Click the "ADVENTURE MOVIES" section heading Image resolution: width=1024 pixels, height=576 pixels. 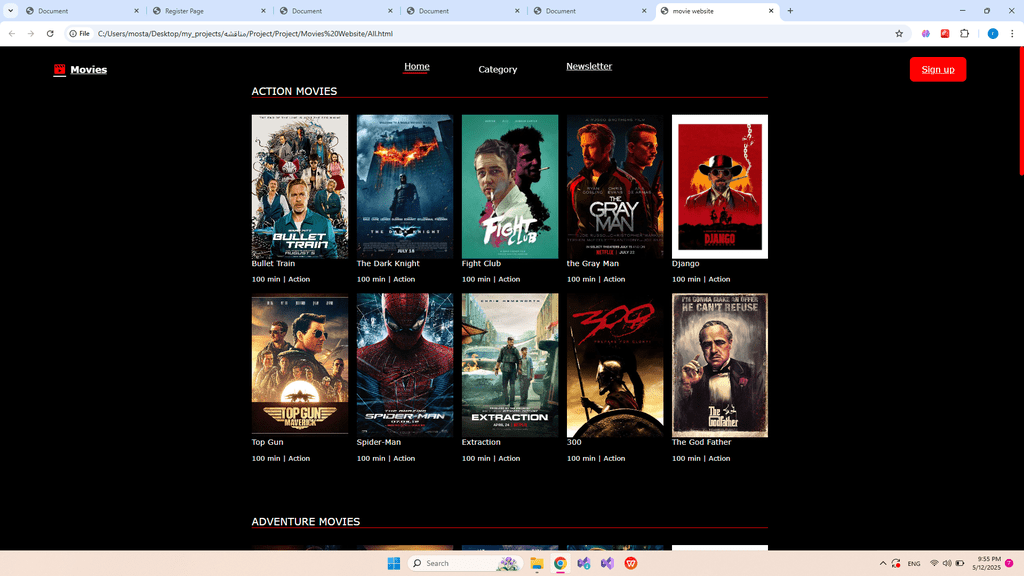[306, 522]
